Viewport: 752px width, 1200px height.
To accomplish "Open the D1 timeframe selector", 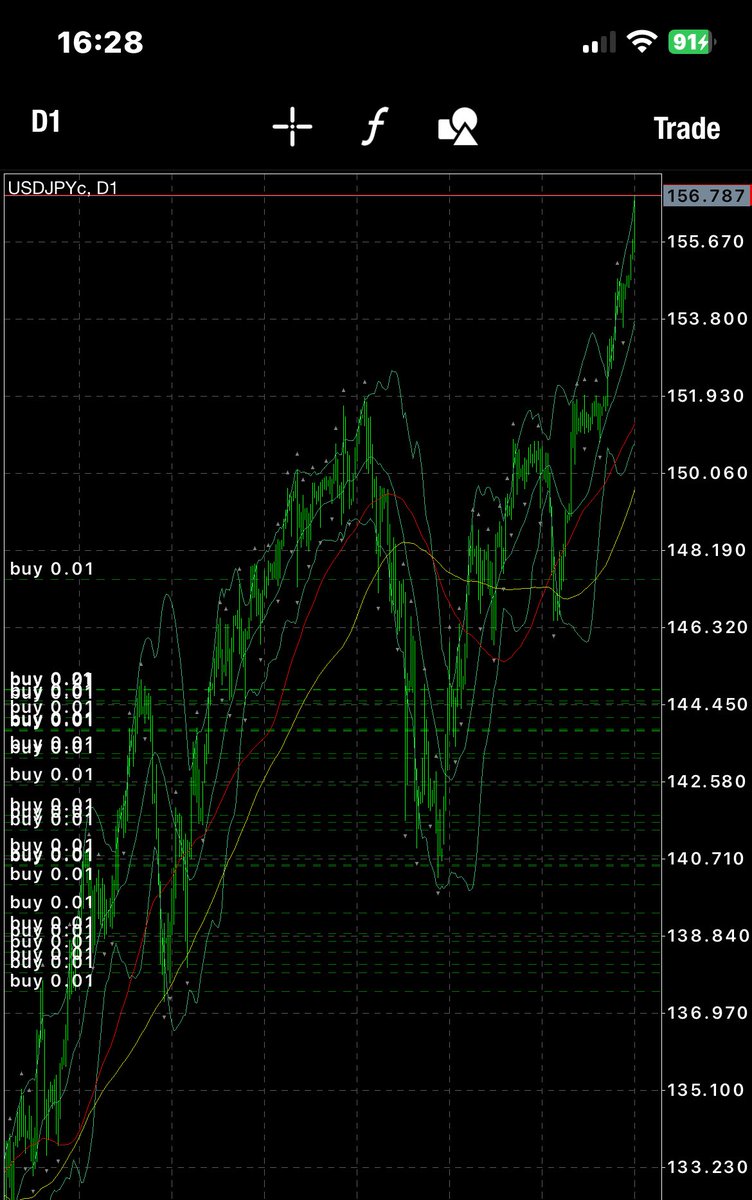I will pos(46,123).
